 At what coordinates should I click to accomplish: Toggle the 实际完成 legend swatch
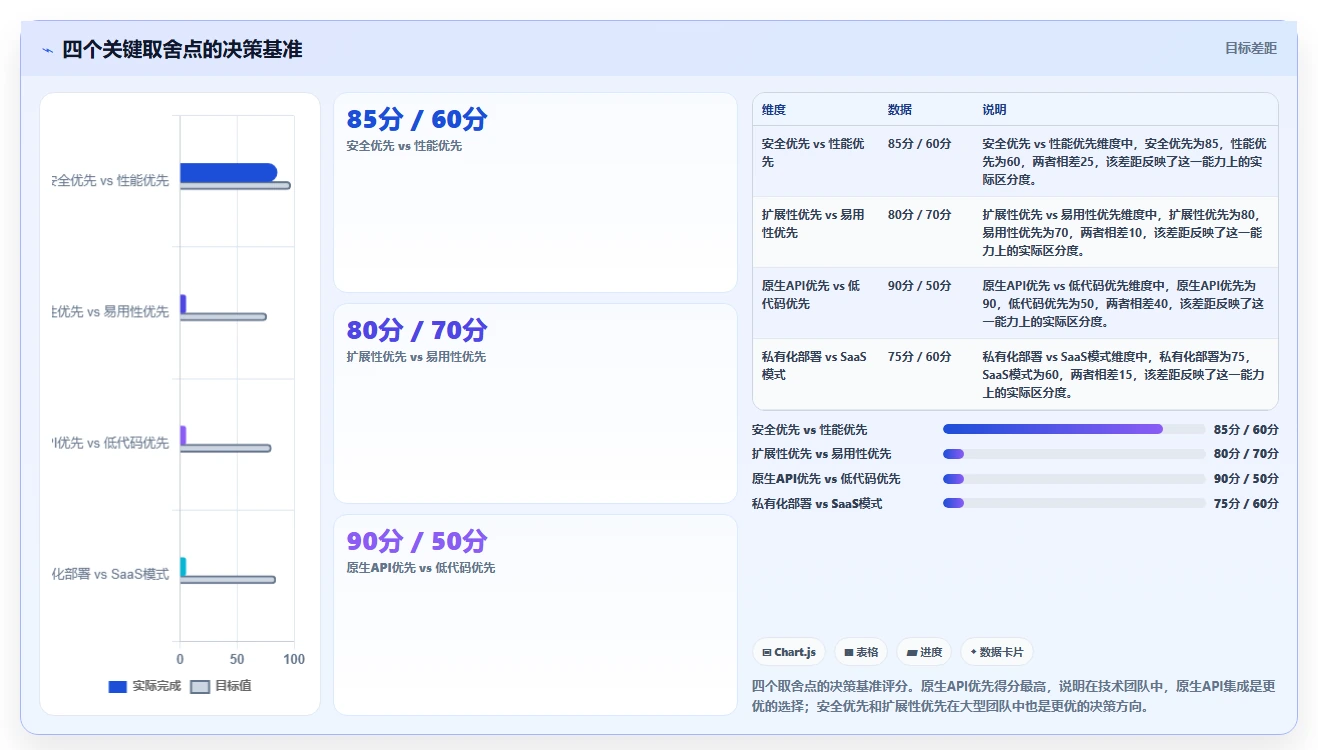pyautogui.click(x=118, y=687)
